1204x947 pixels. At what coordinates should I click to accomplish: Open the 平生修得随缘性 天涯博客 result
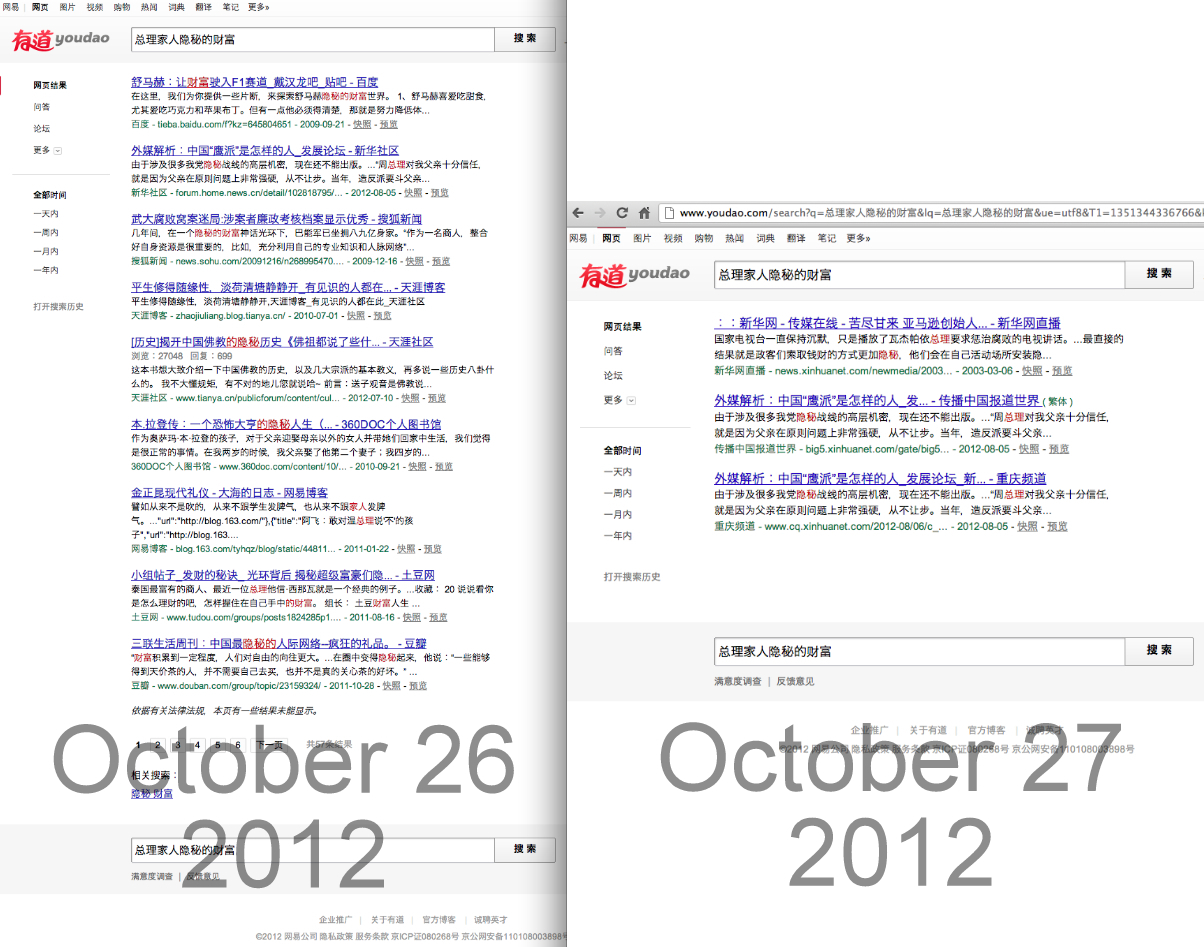point(288,287)
